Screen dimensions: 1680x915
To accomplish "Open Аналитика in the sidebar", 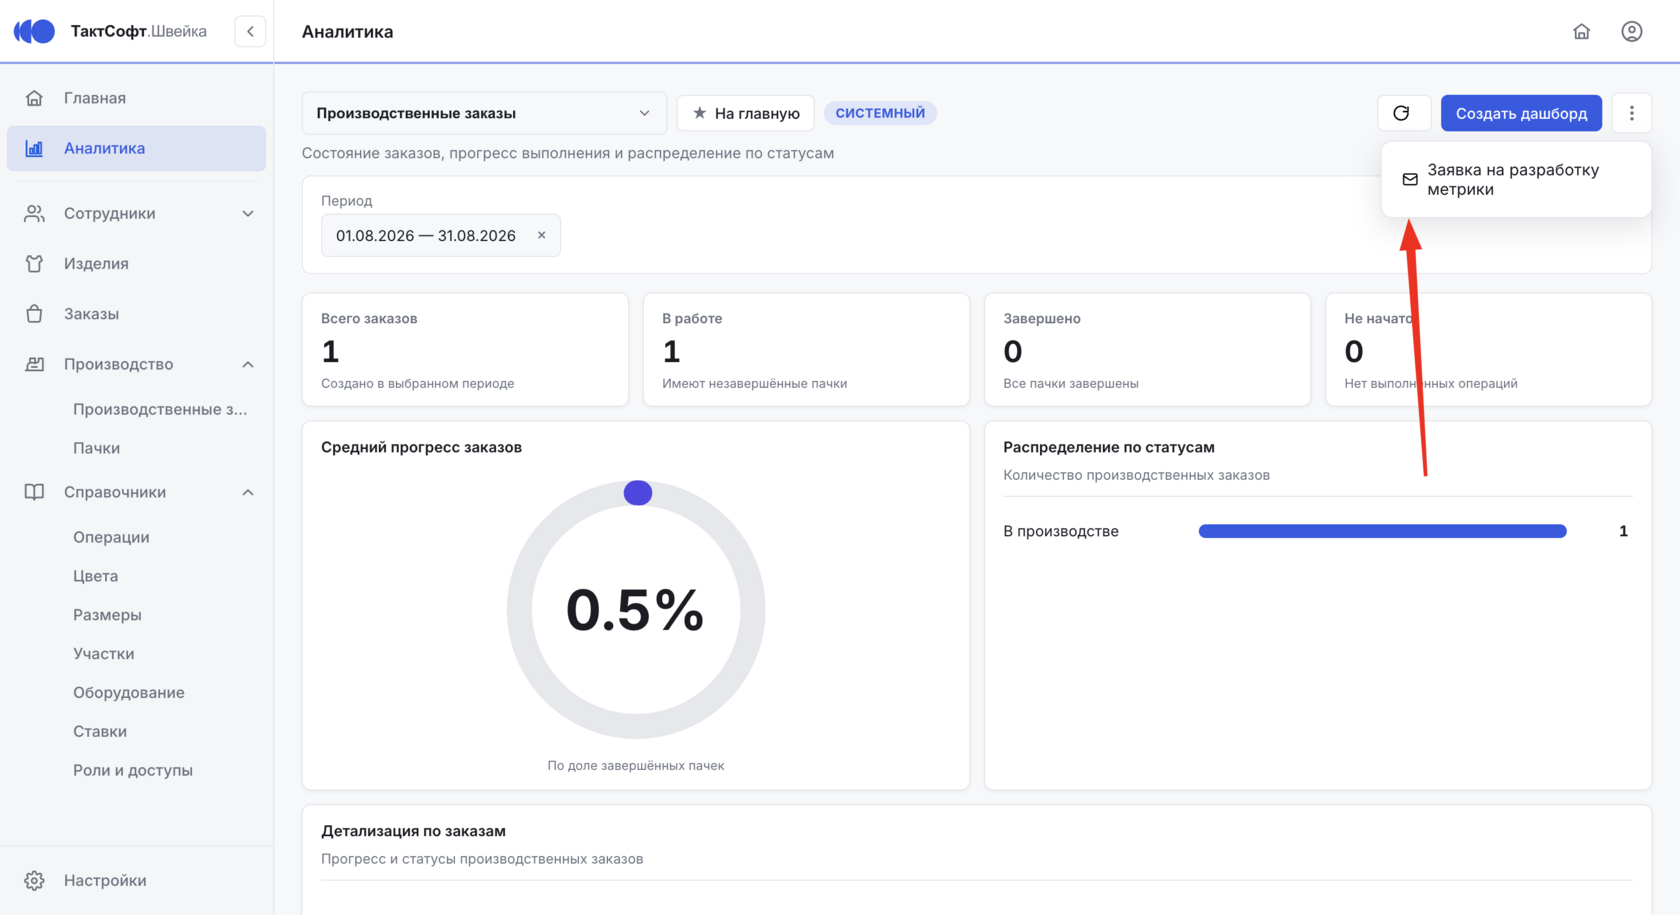I will click(137, 148).
